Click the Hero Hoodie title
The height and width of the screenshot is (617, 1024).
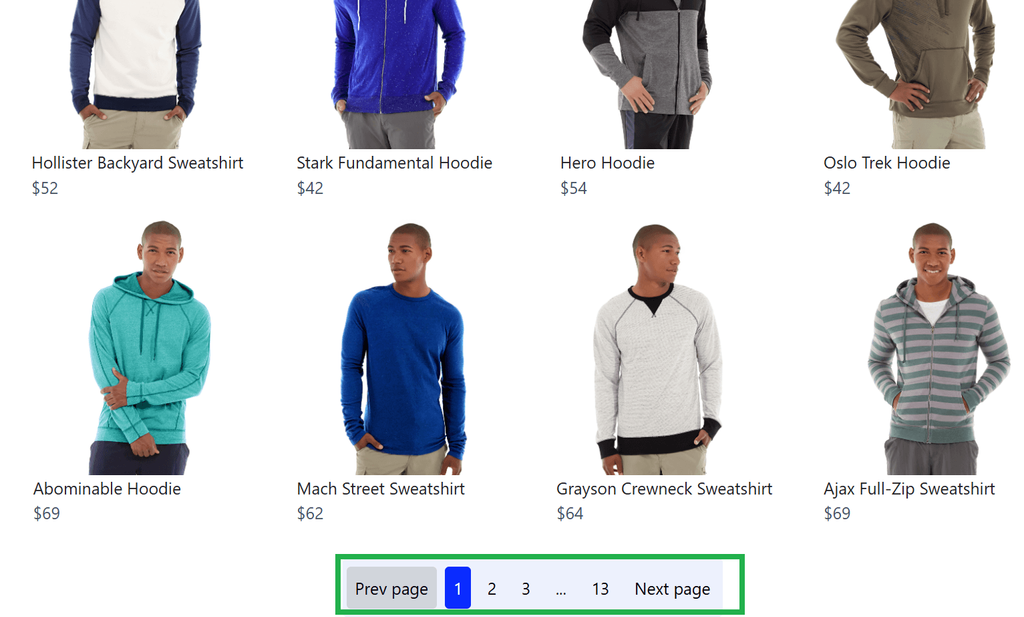point(607,163)
